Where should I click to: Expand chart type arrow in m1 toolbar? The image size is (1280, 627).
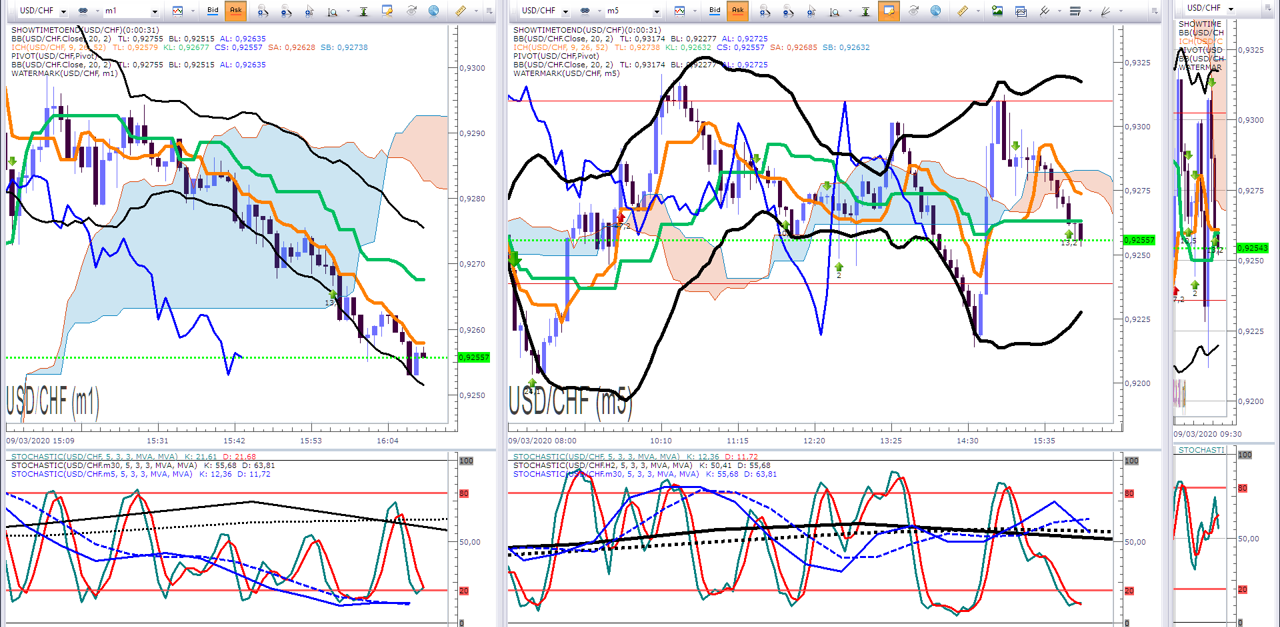[x=193, y=11]
